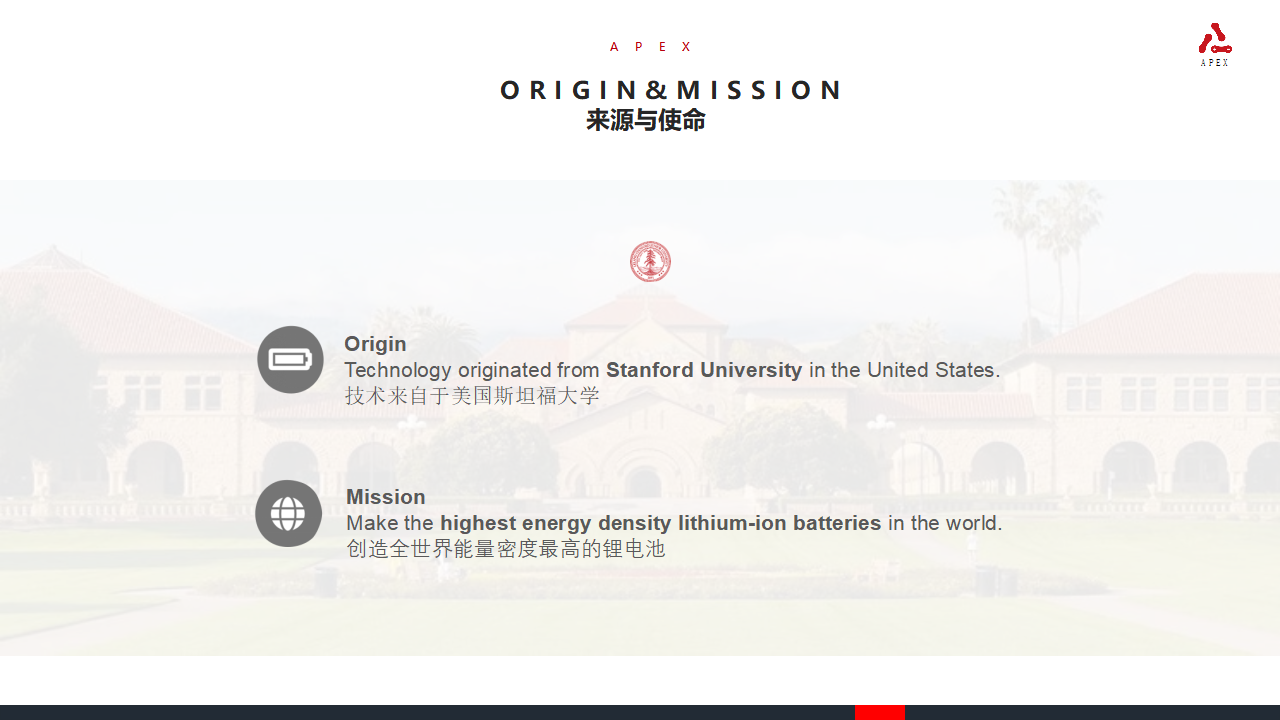Select the Chinese subtitle 来源与使命
The image size is (1280, 720).
[x=646, y=120]
